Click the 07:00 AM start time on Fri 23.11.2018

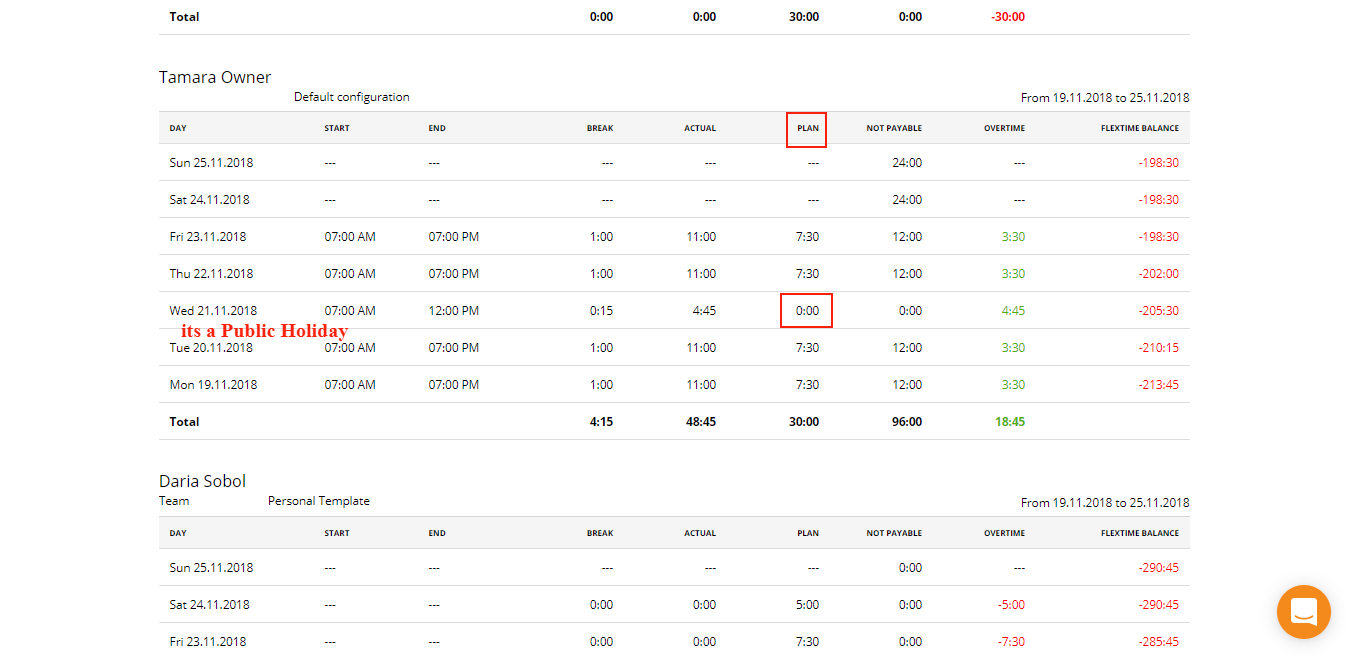pyautogui.click(x=350, y=237)
